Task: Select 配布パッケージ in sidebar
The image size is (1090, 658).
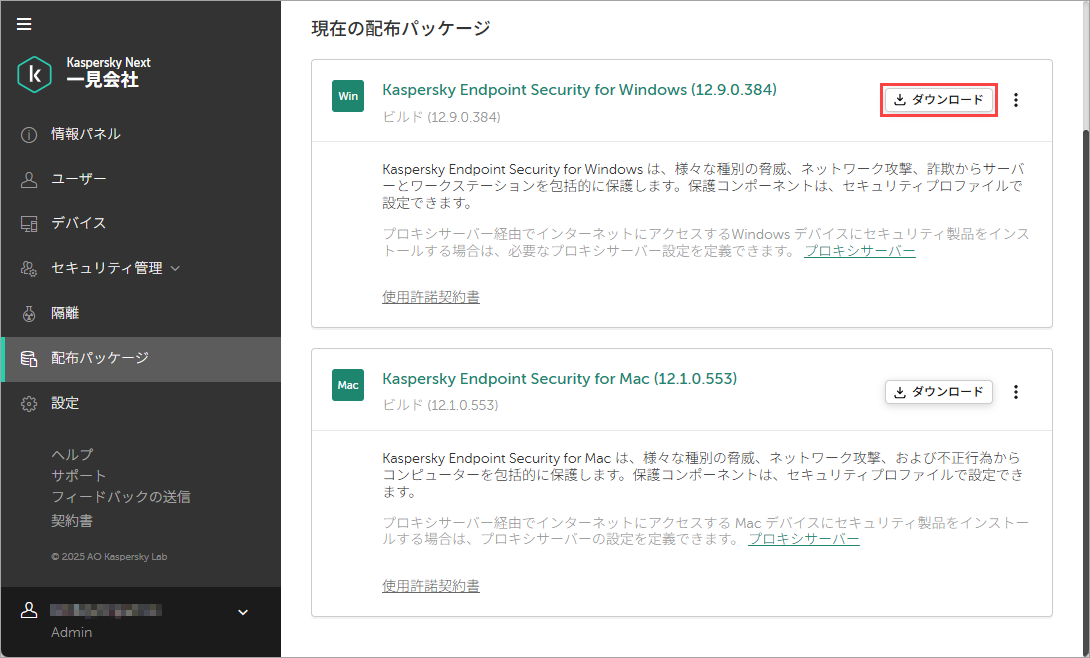Action: [x=141, y=359]
